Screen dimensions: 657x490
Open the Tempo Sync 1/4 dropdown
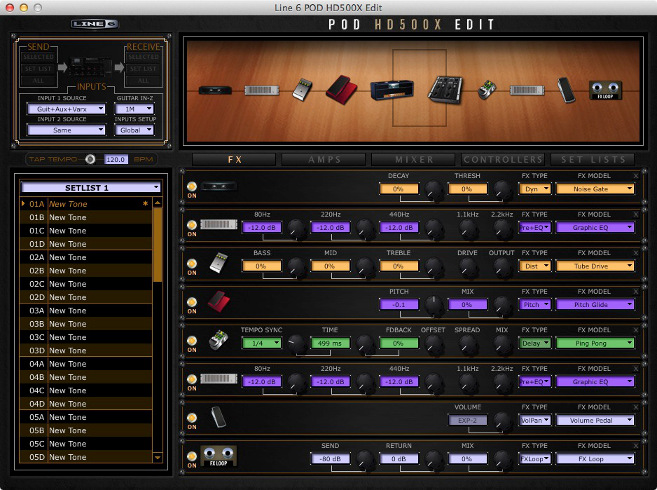[x=261, y=343]
